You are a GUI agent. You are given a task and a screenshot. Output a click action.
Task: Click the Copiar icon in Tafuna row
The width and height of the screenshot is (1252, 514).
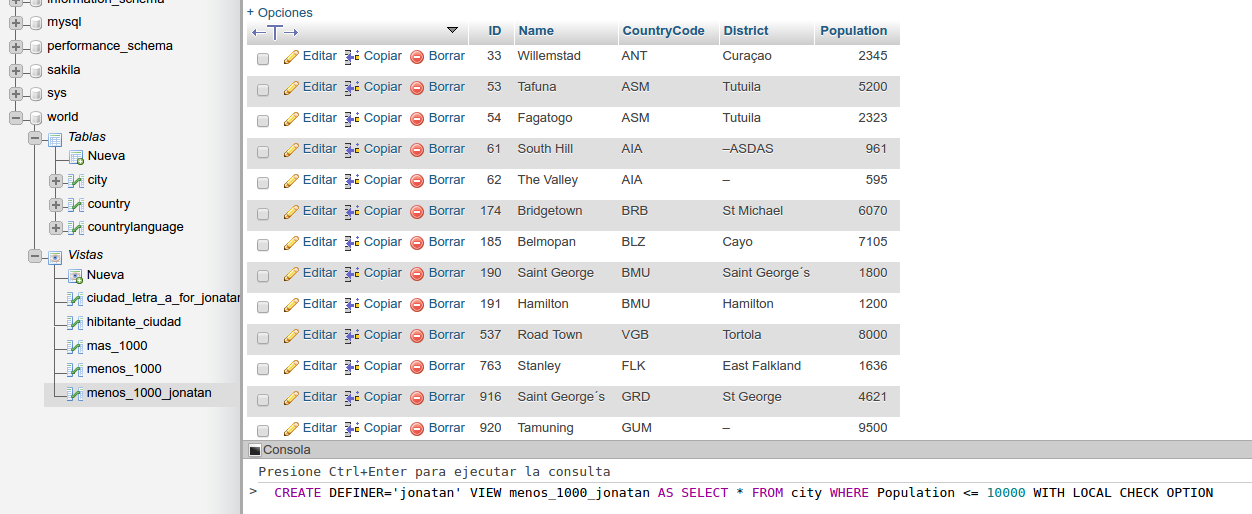(x=352, y=88)
